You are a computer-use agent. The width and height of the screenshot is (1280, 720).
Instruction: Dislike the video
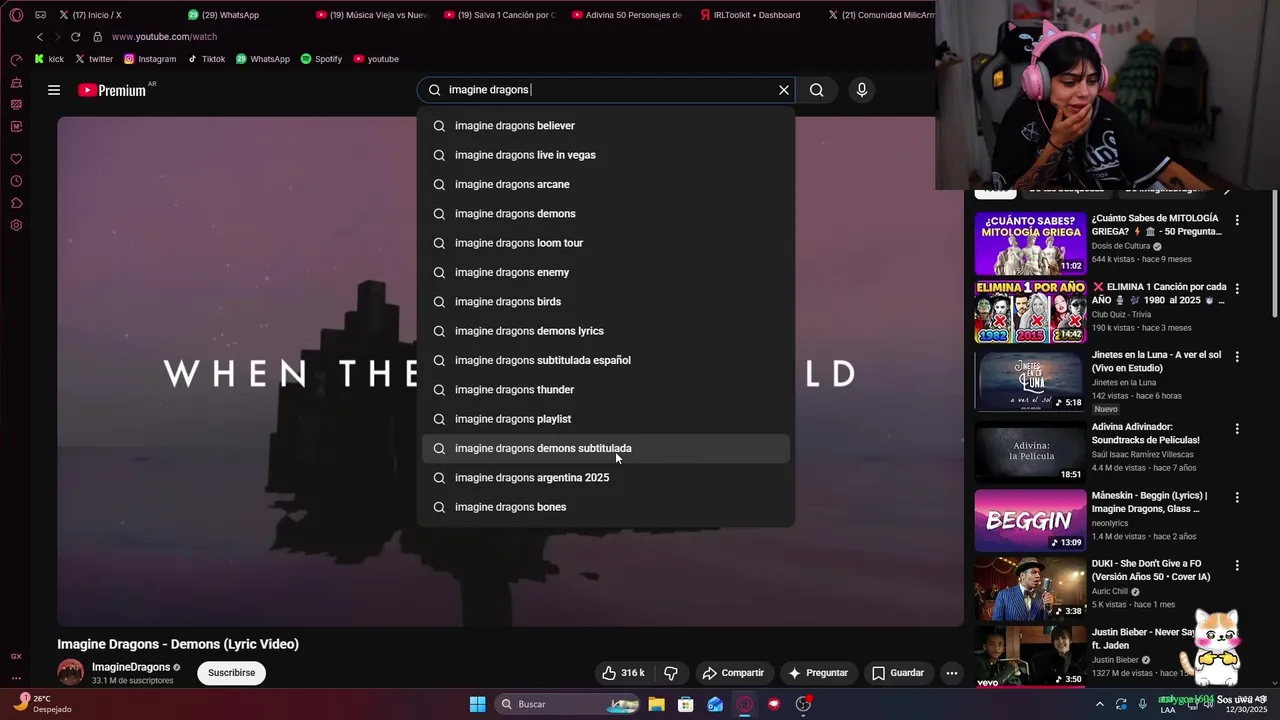671,673
